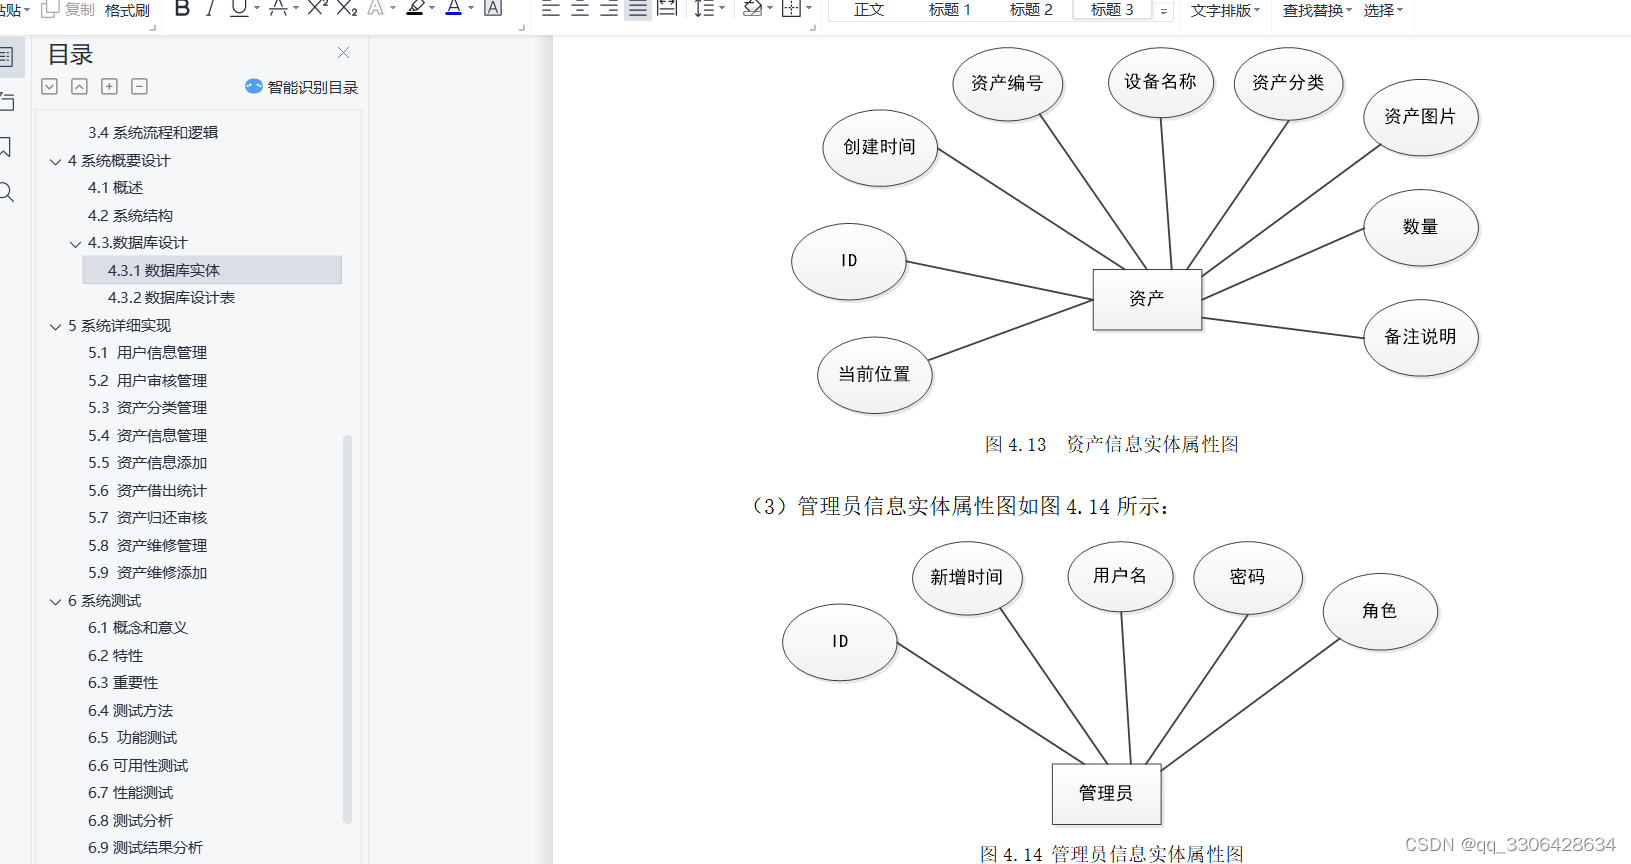1631x864 pixels.
Task: Toggle bold formatting in the toolbar
Action: tap(182, 9)
